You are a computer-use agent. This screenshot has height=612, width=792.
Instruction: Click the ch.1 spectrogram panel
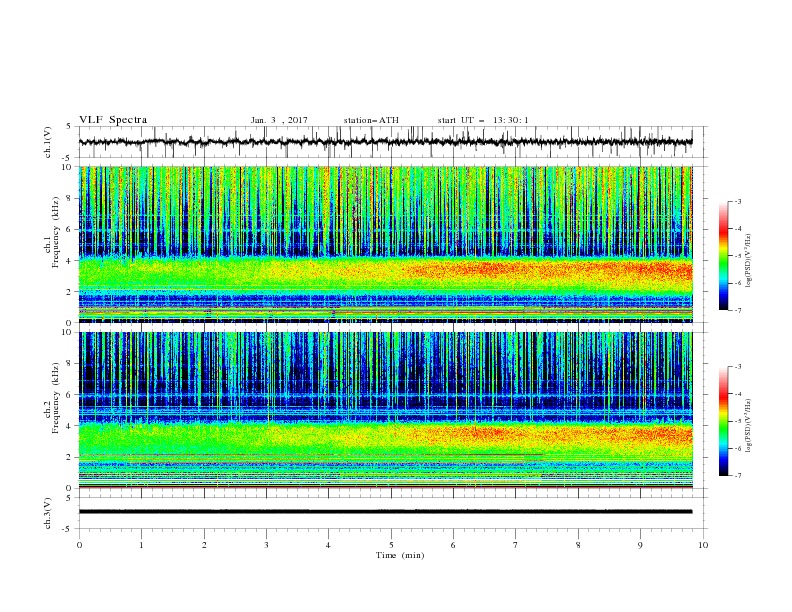(385, 244)
